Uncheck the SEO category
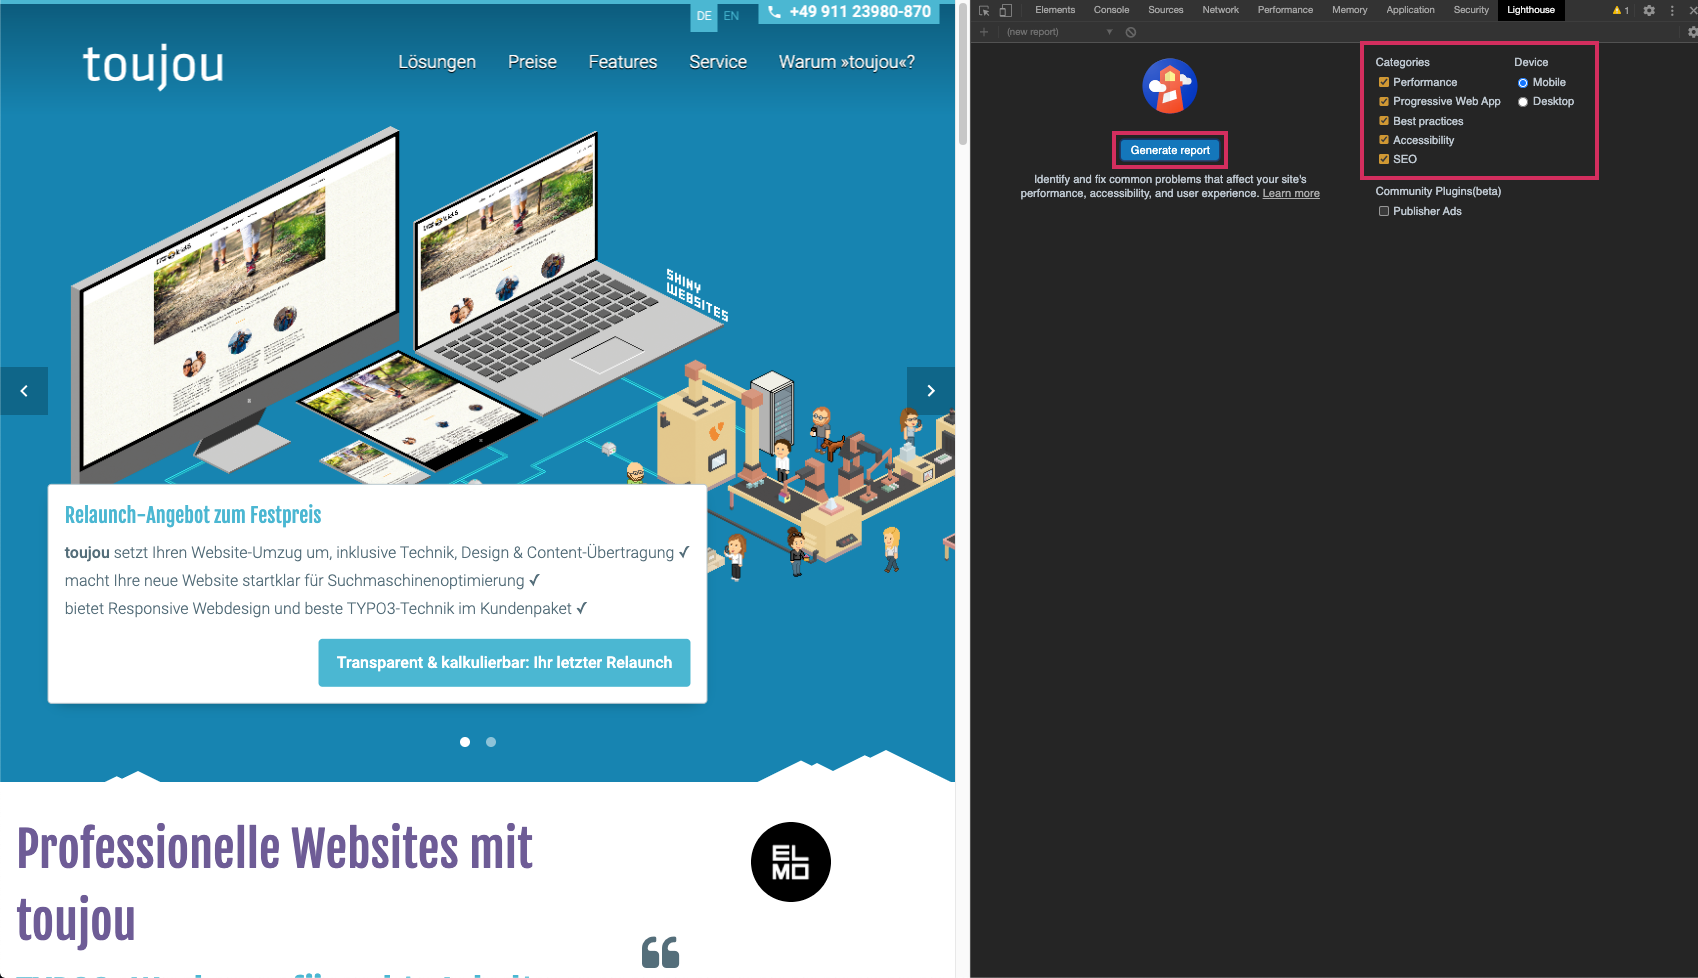 1384,159
